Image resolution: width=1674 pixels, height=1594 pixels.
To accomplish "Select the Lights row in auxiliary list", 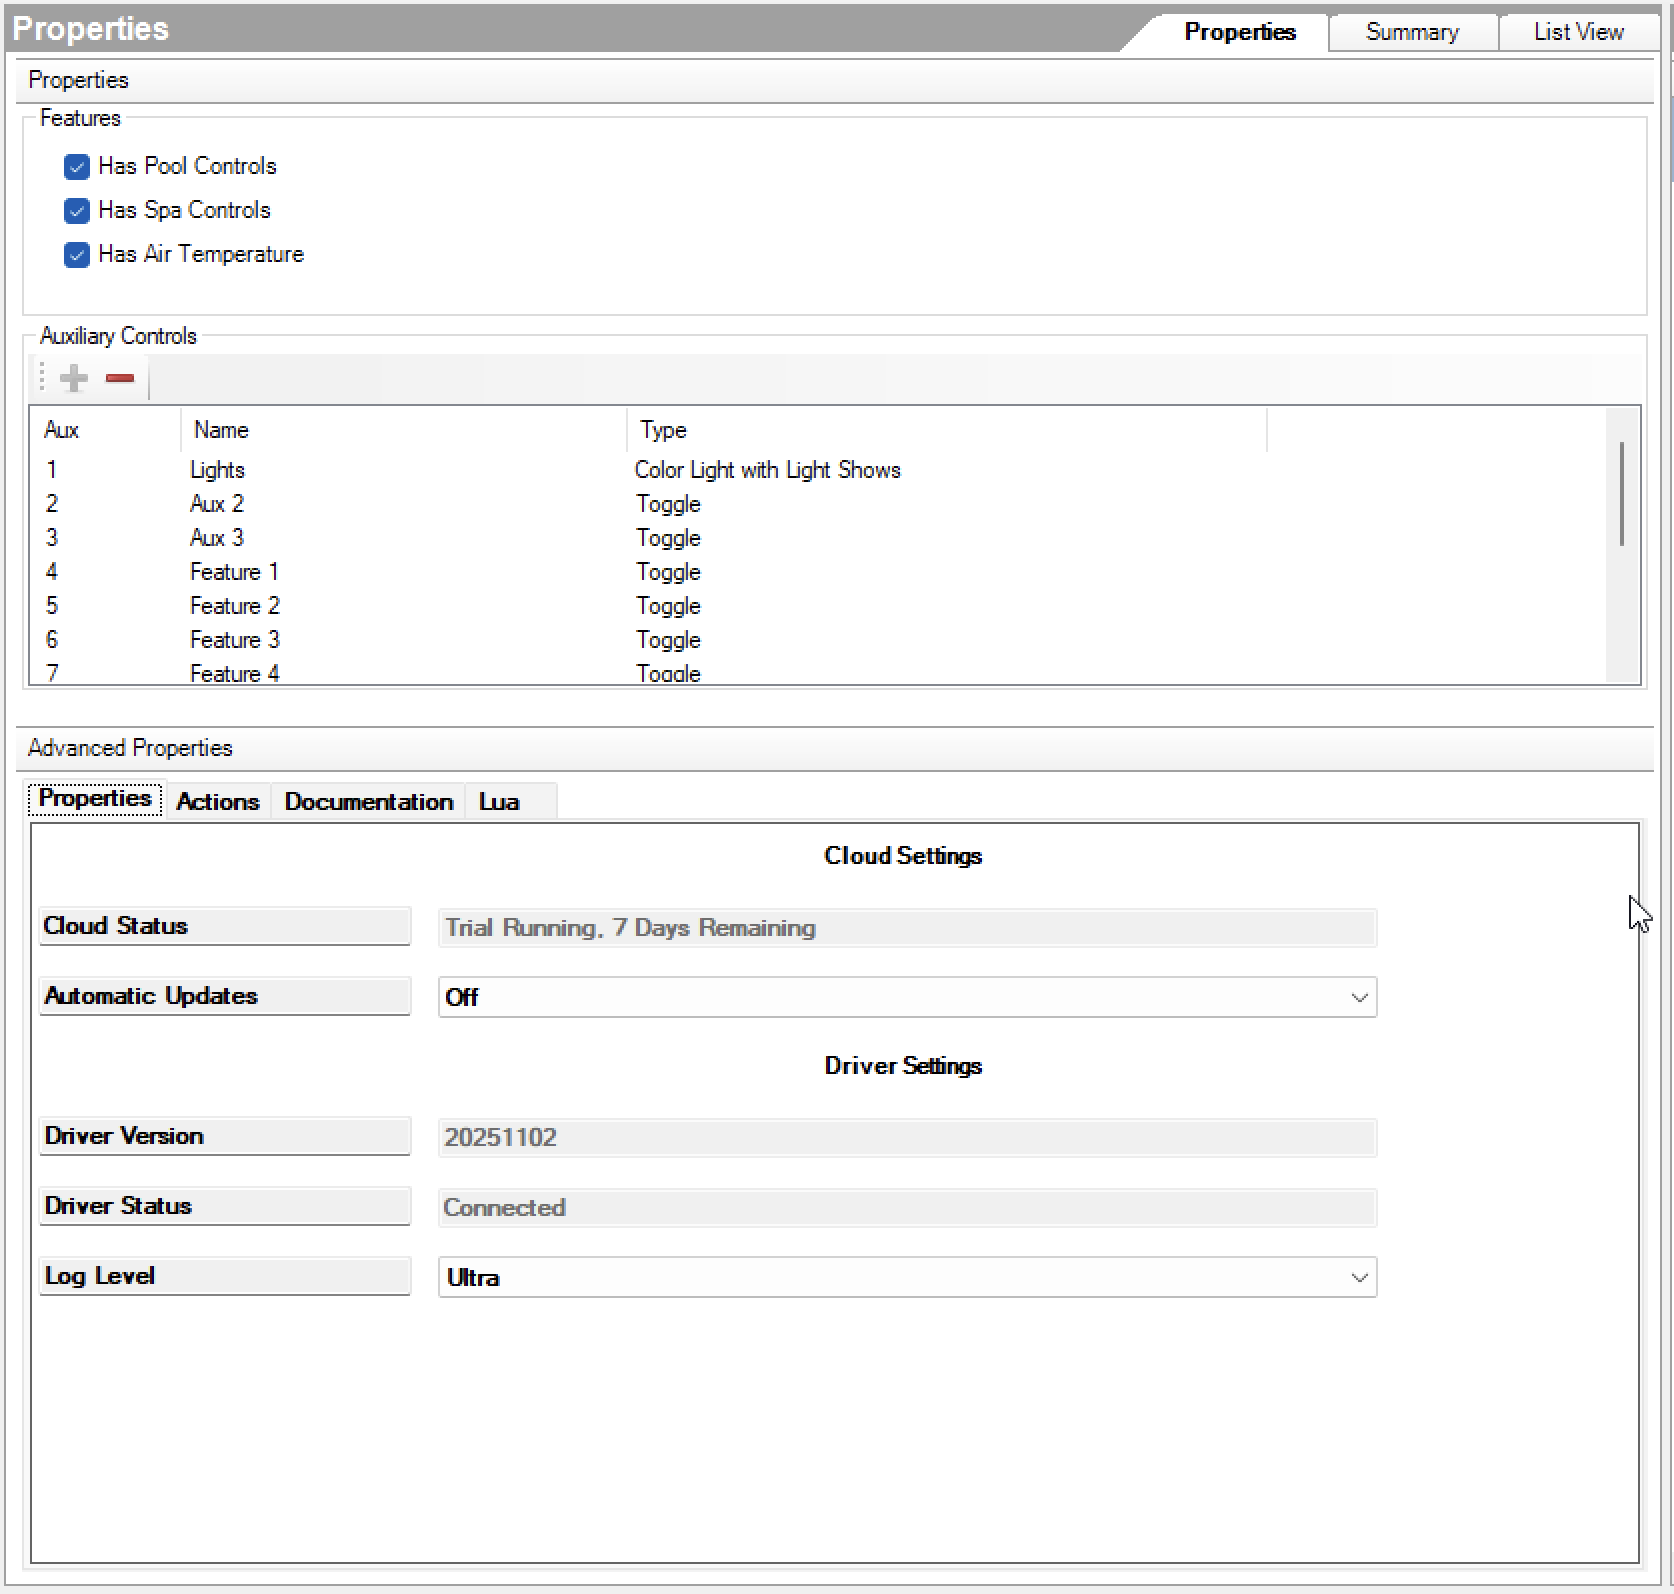I will coord(217,470).
